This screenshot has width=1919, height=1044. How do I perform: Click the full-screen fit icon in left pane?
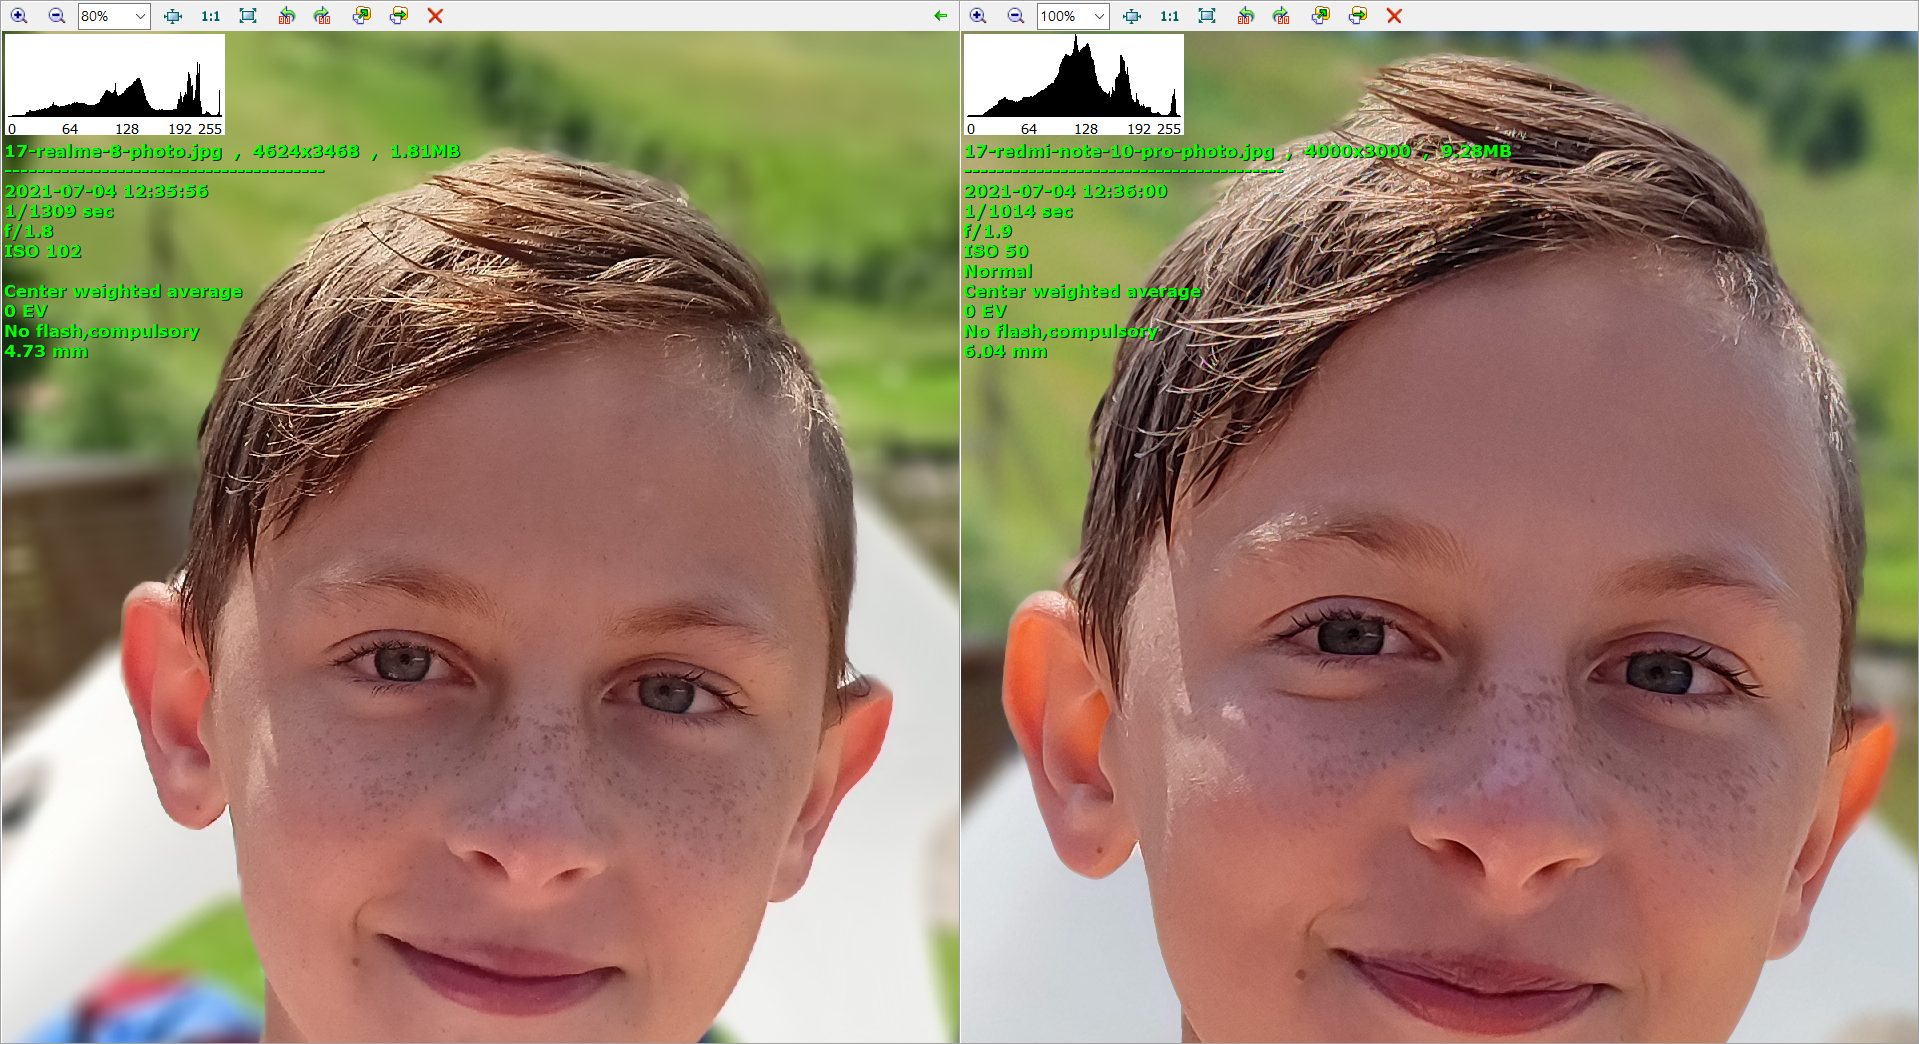pyautogui.click(x=248, y=16)
